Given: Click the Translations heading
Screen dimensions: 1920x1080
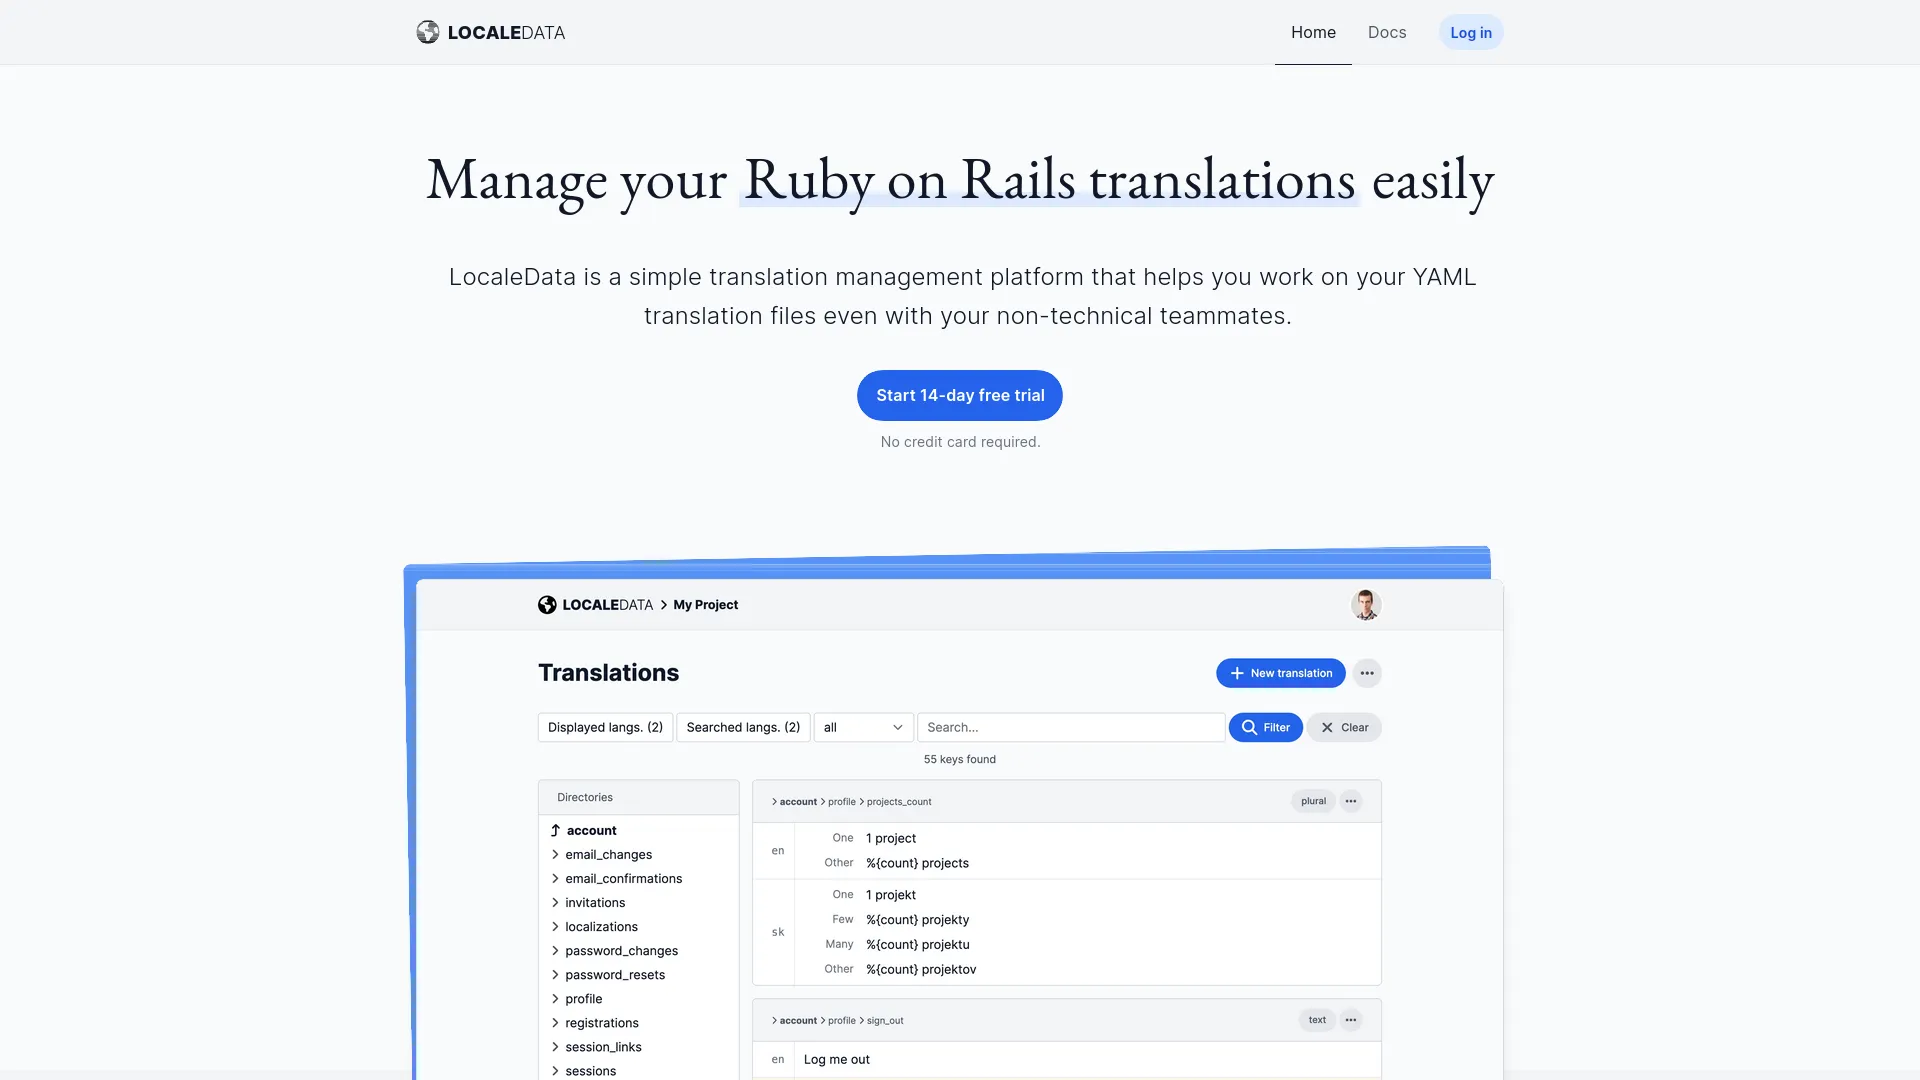Looking at the screenshot, I should click(x=608, y=673).
